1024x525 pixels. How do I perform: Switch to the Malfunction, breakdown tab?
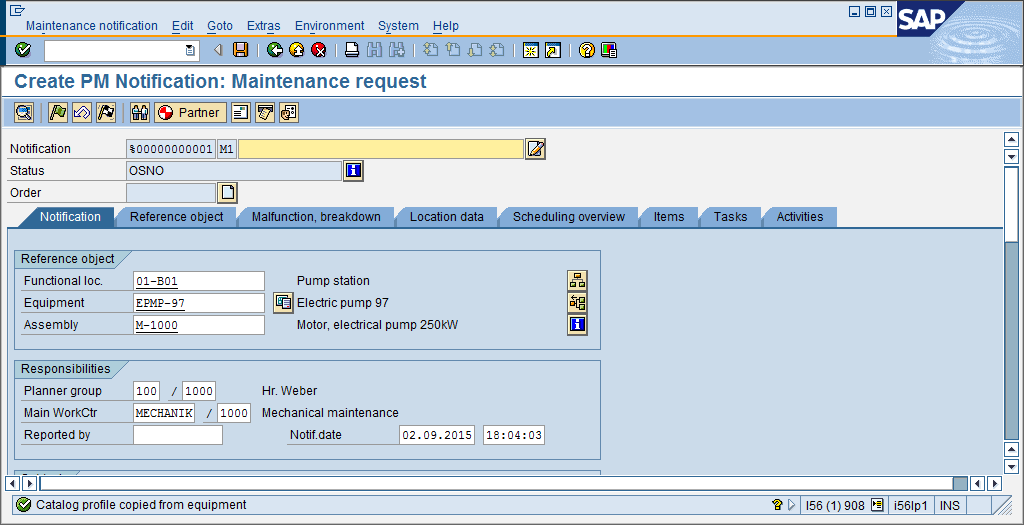pos(316,217)
